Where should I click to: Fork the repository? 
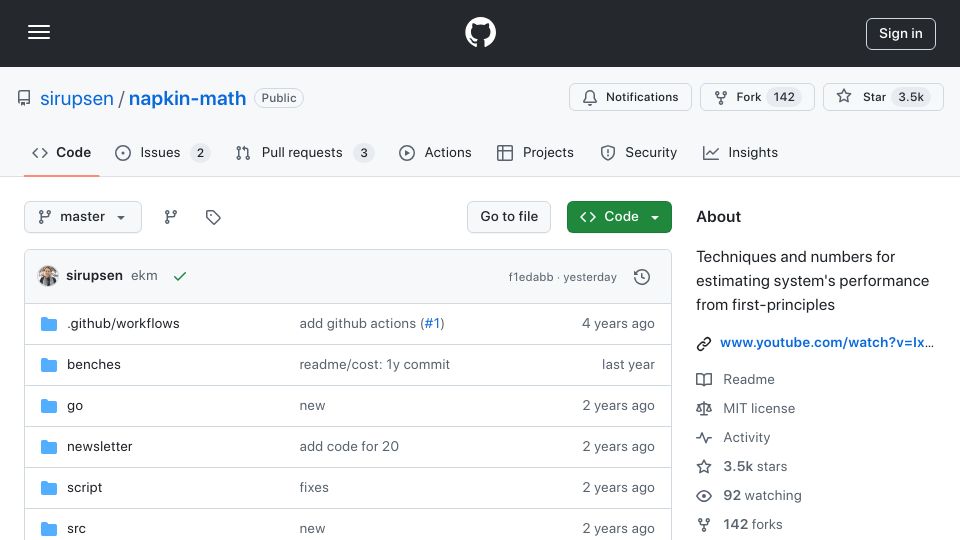click(757, 97)
